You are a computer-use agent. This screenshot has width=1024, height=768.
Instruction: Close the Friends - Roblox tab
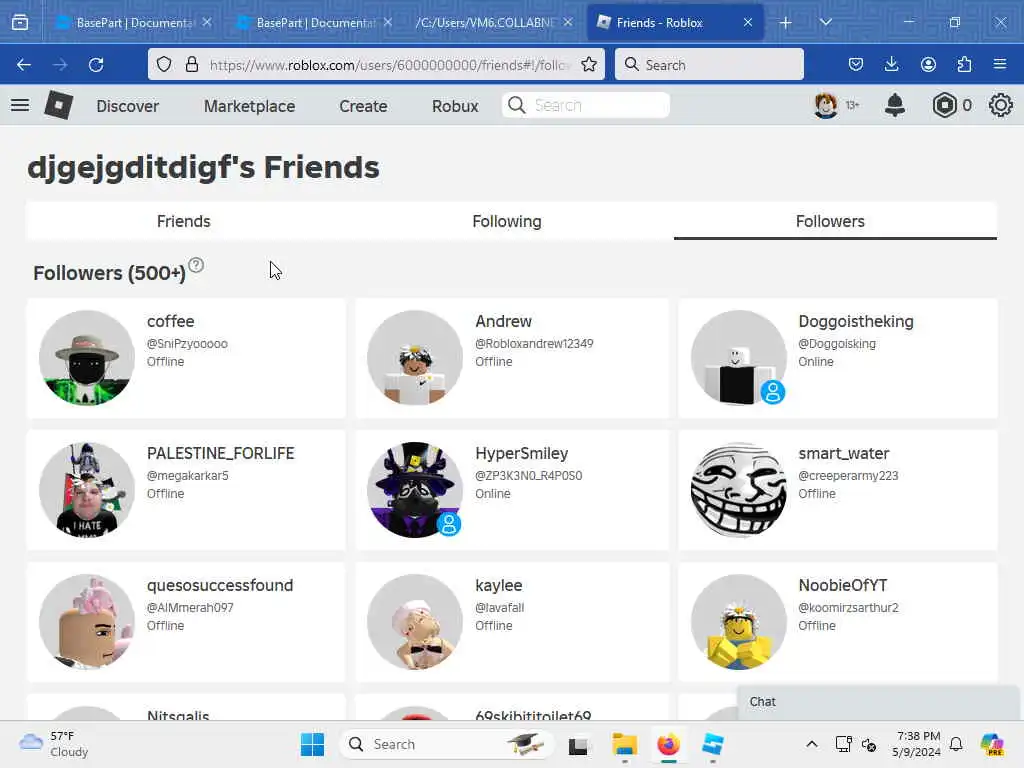[748, 23]
